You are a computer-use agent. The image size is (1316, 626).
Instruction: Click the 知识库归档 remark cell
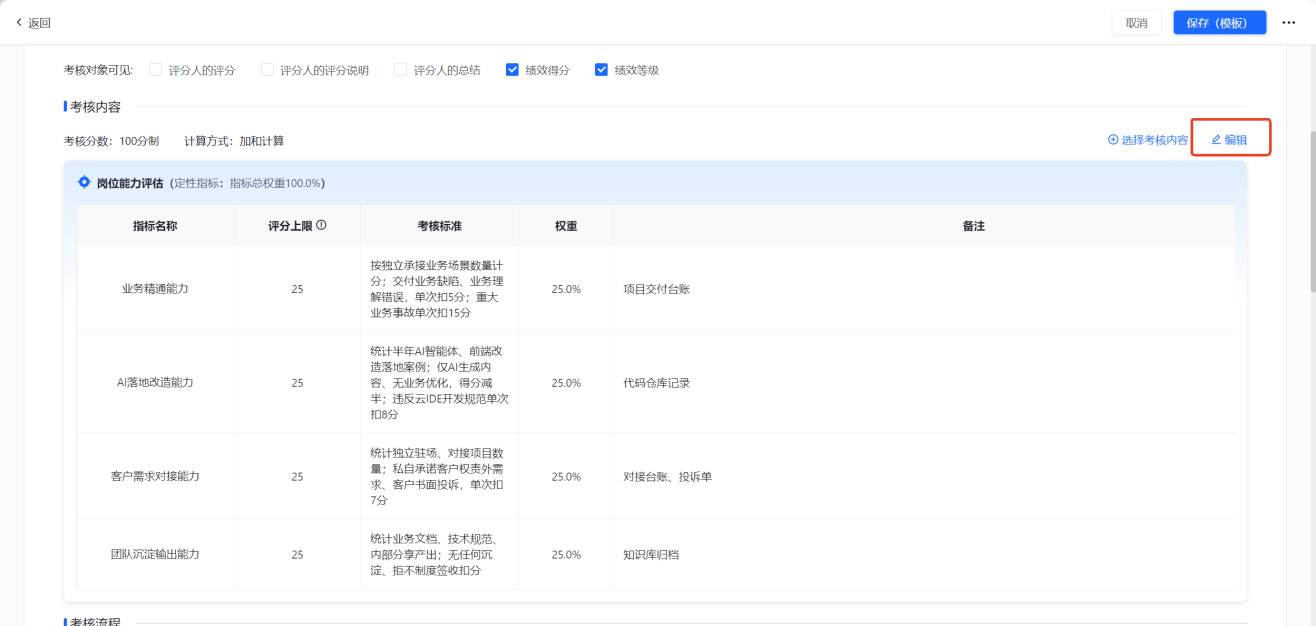pos(924,554)
